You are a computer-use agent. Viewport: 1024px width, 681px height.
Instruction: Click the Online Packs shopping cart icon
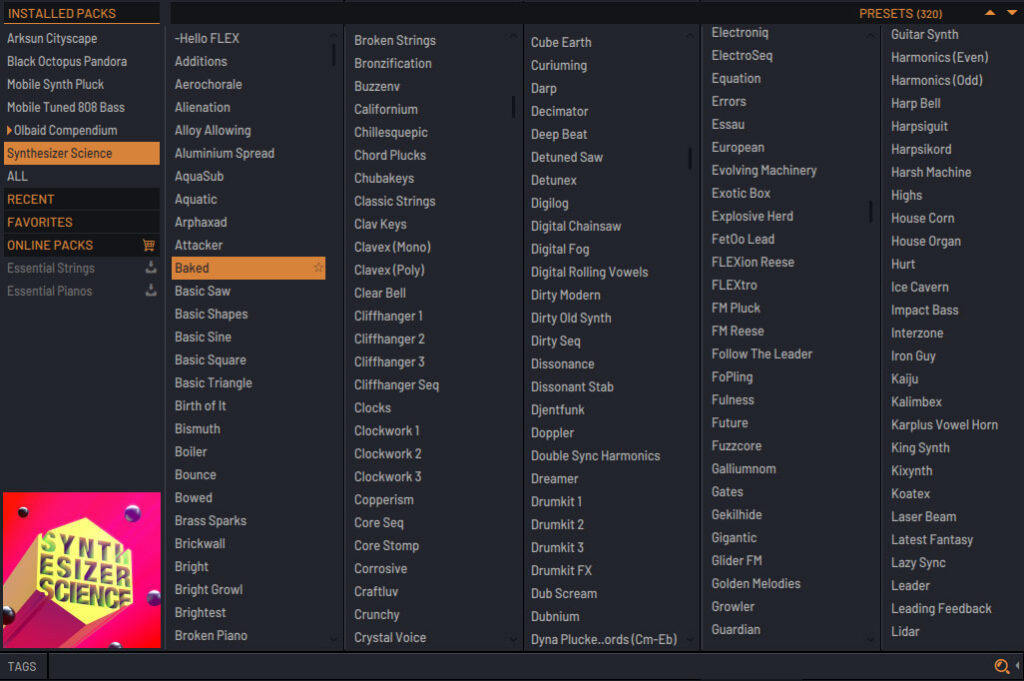tap(149, 245)
